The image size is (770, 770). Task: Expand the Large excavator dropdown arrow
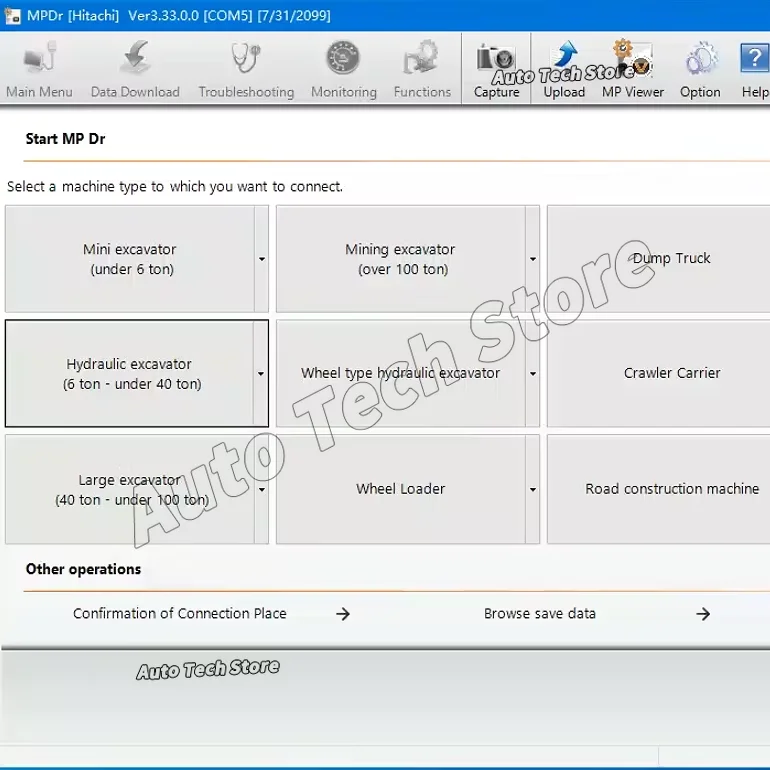(x=262, y=490)
